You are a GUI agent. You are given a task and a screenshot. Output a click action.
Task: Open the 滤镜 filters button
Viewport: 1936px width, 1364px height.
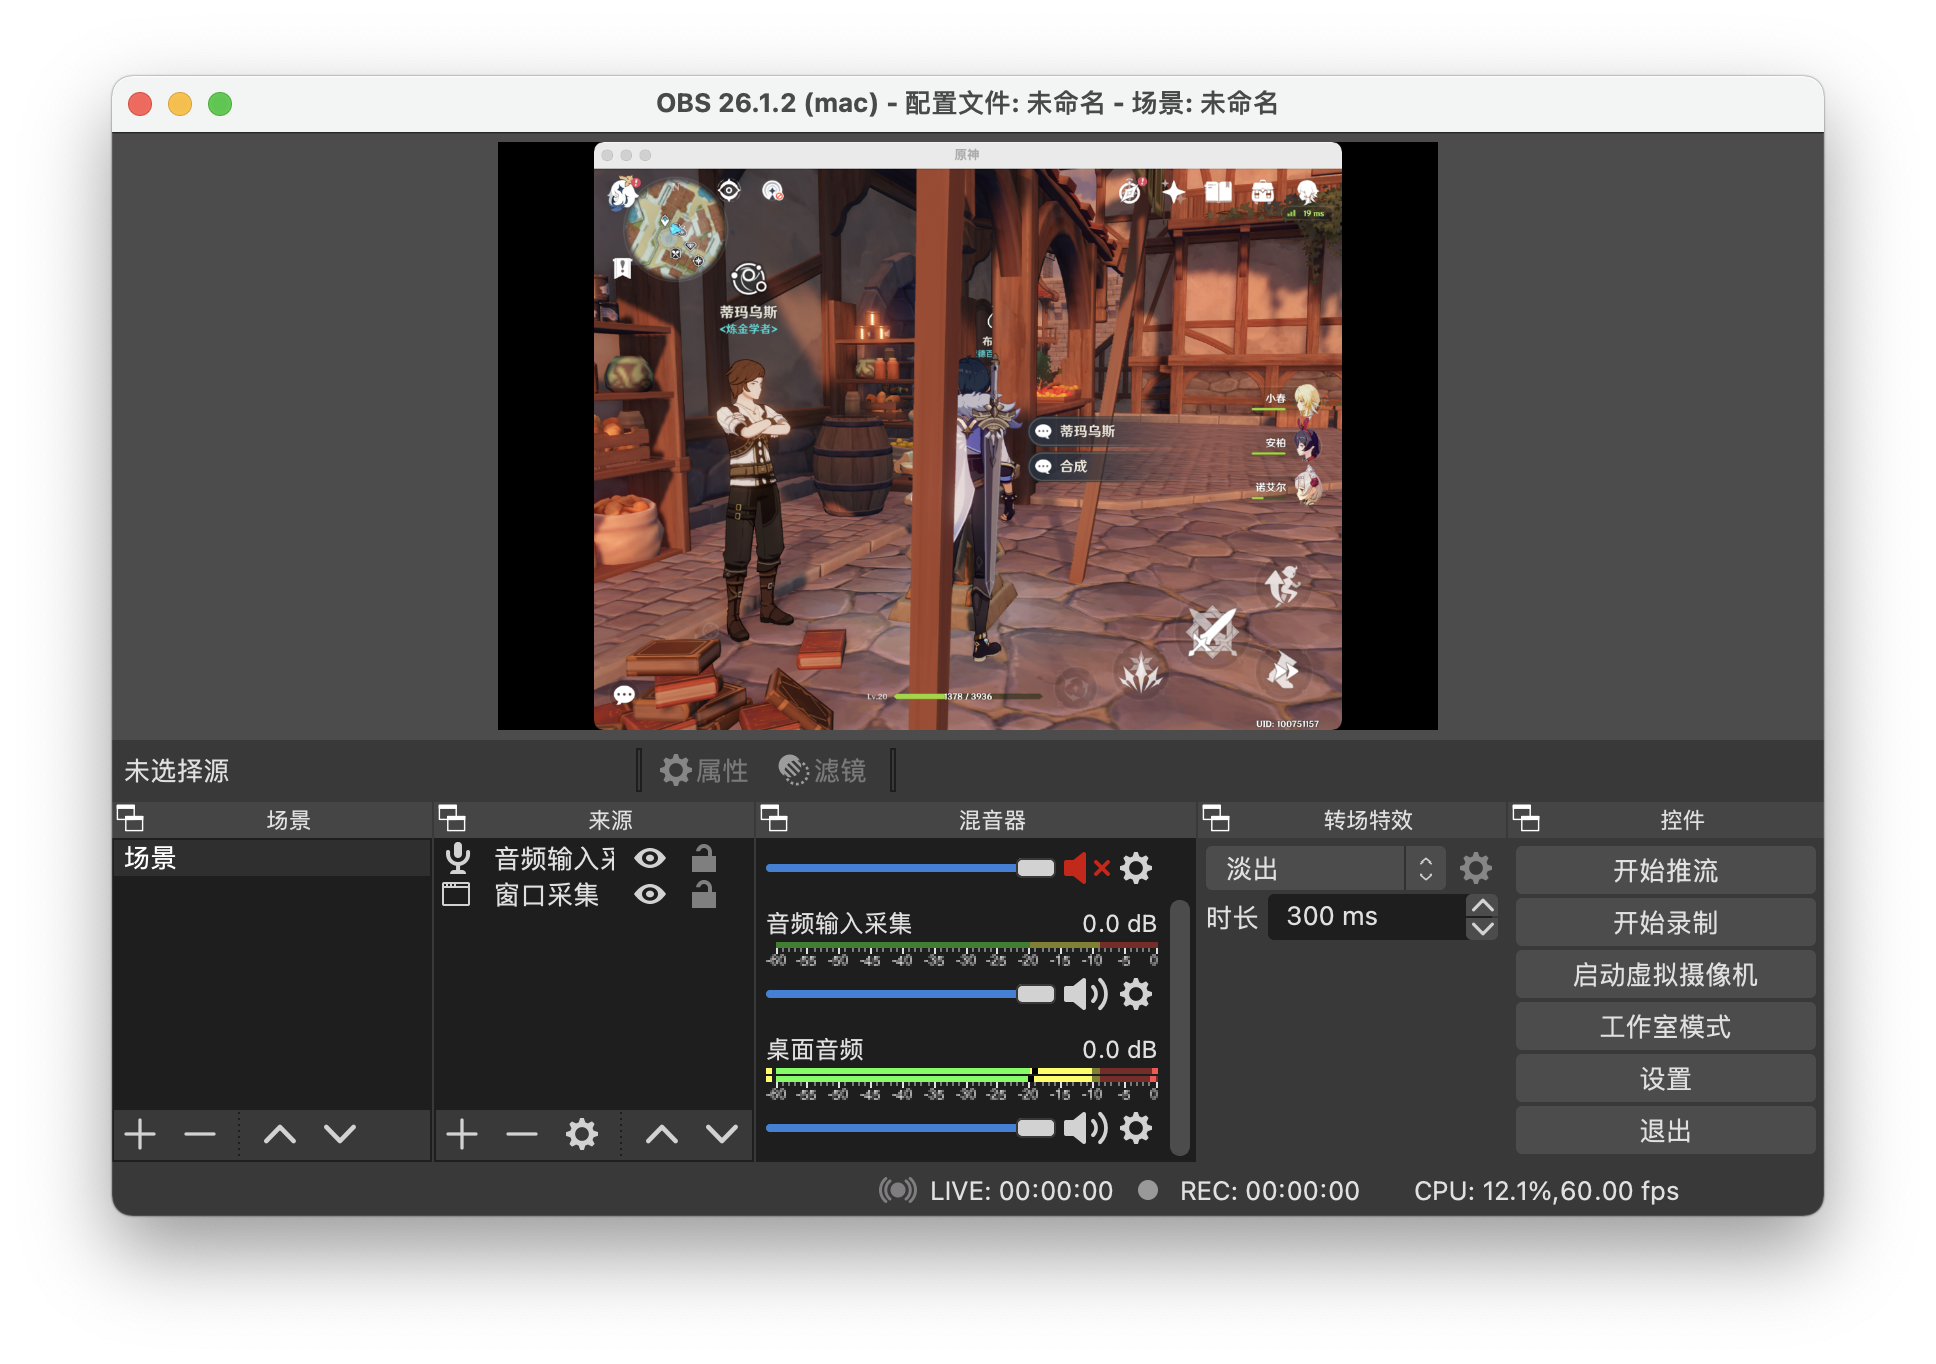(822, 770)
